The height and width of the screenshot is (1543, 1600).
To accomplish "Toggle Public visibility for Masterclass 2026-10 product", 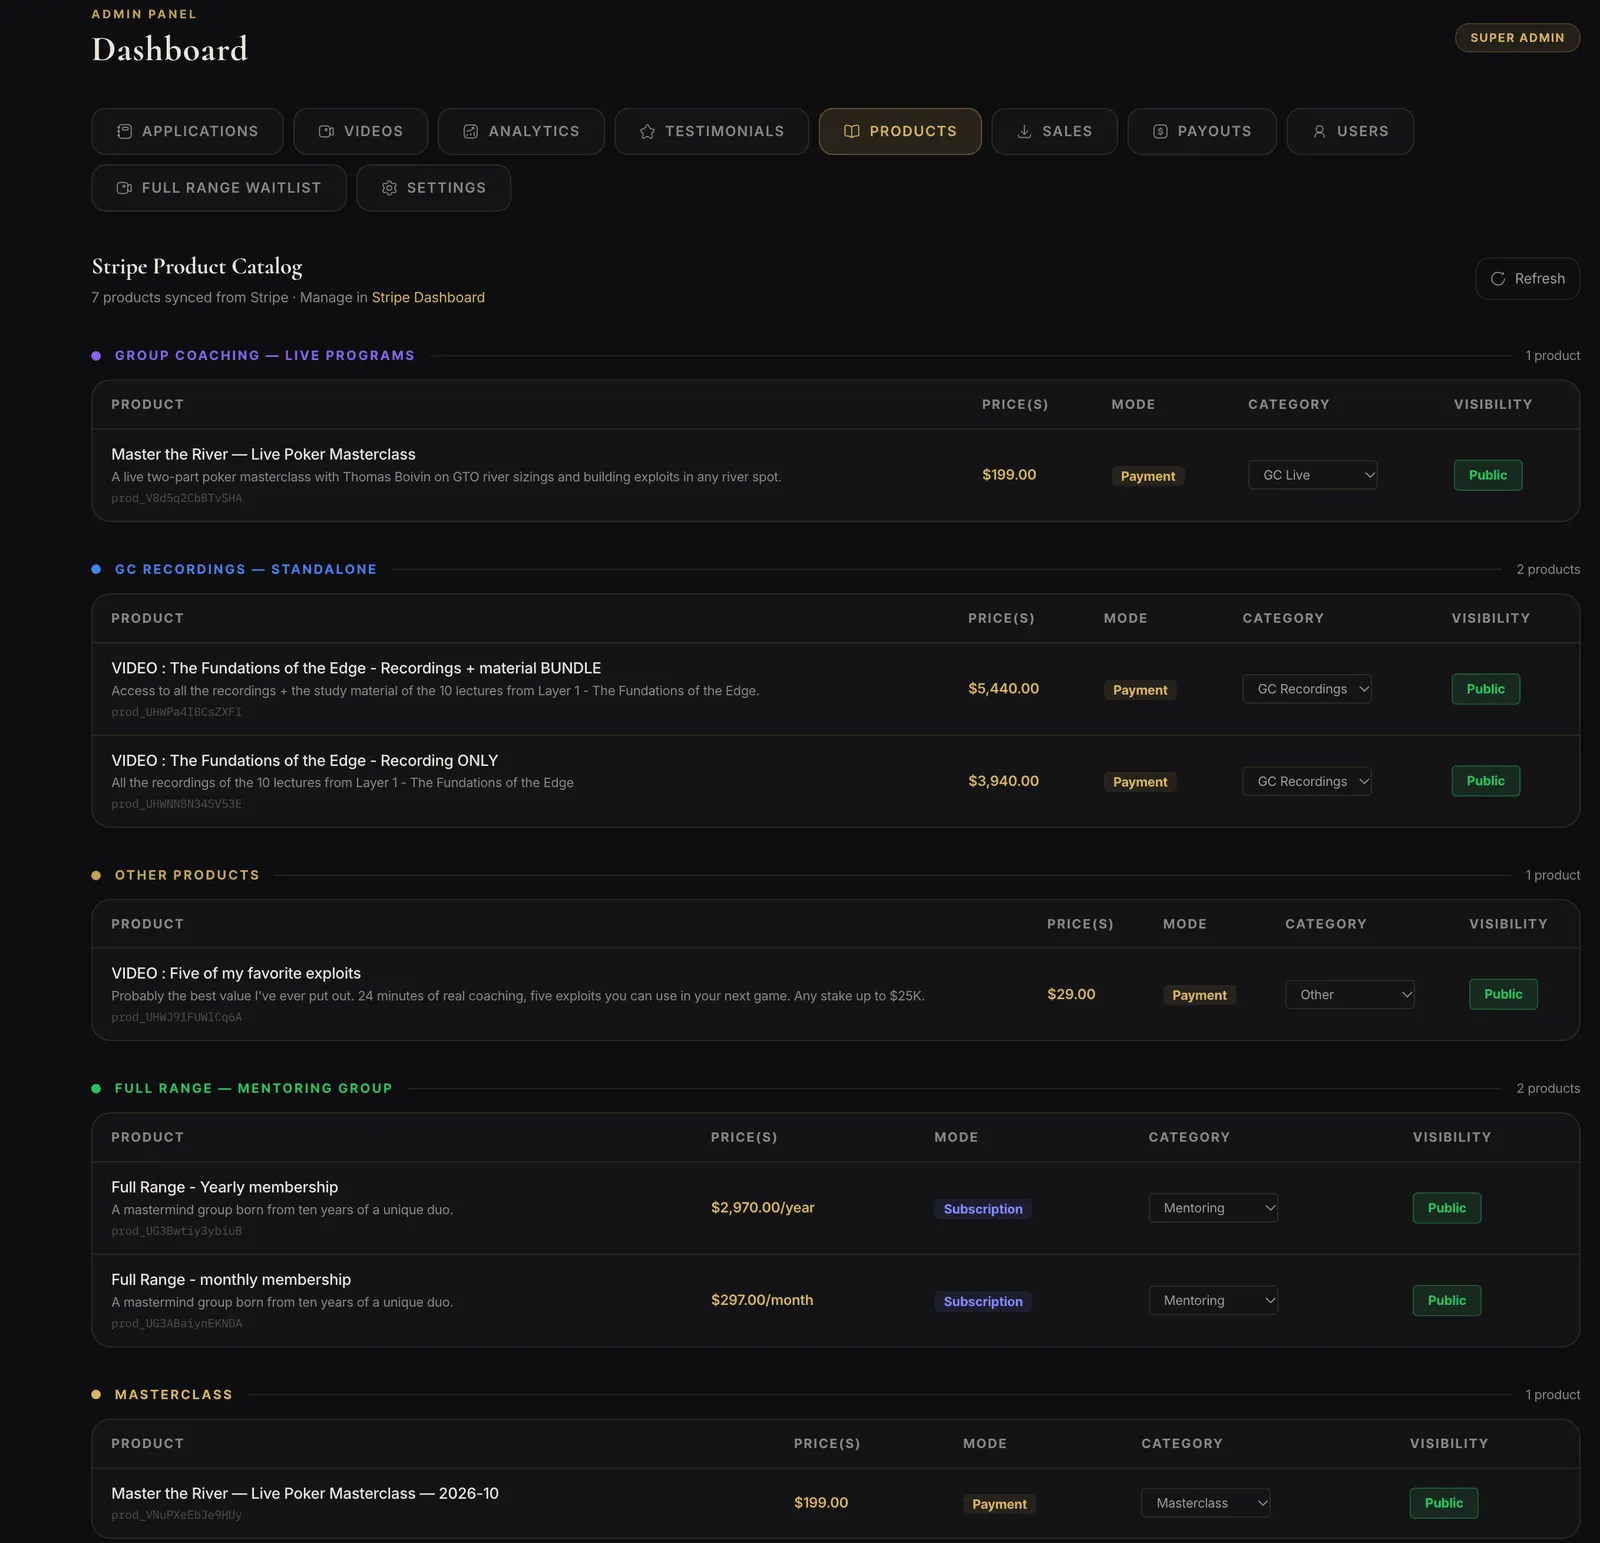I will coord(1443,1503).
